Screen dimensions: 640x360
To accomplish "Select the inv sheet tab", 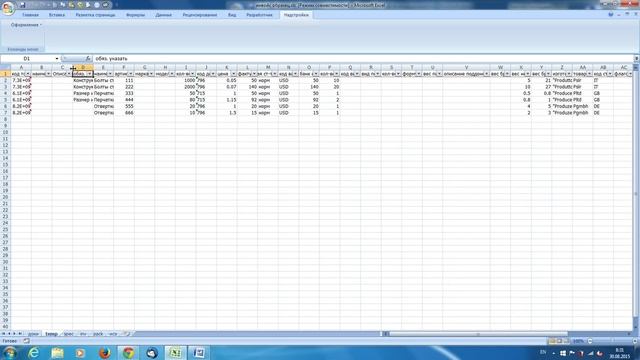I will (83, 334).
